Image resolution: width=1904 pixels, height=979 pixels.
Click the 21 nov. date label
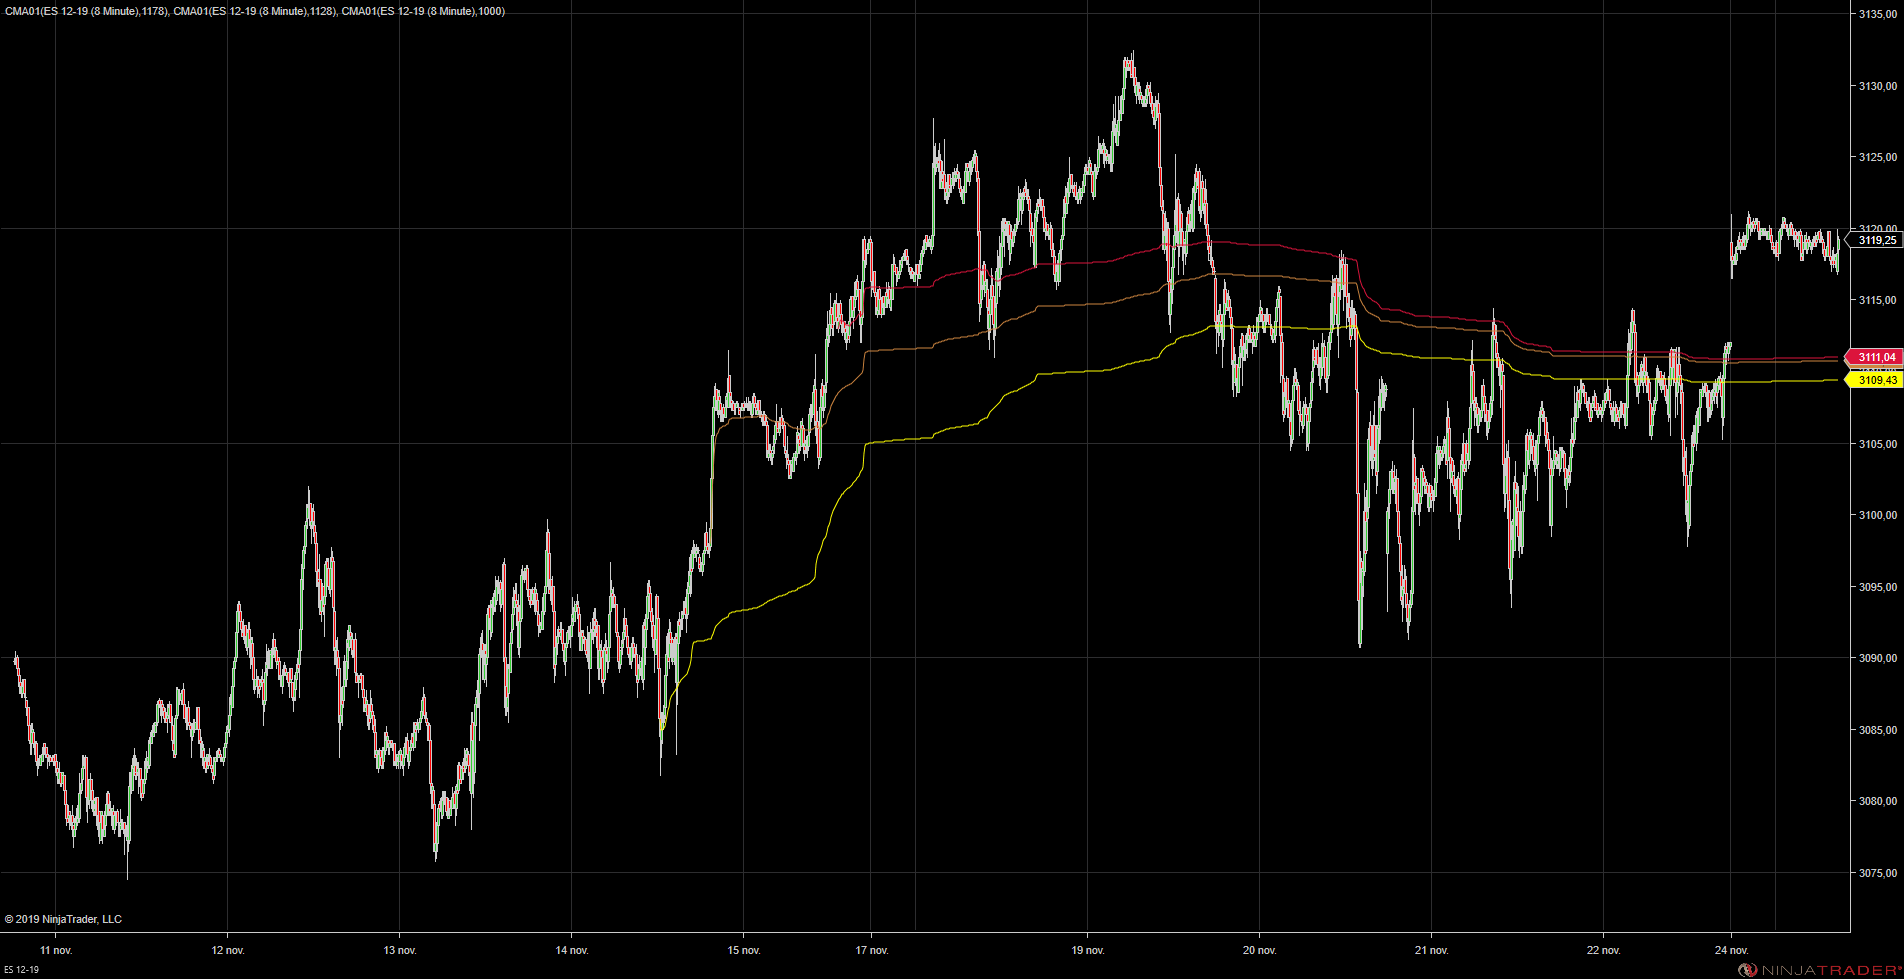(1432, 950)
